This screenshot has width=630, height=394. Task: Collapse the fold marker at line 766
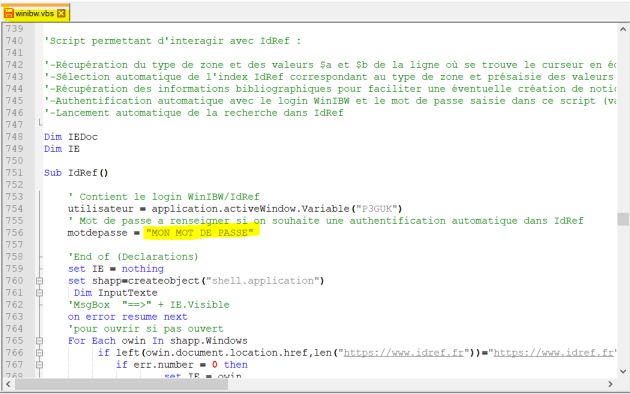39,353
